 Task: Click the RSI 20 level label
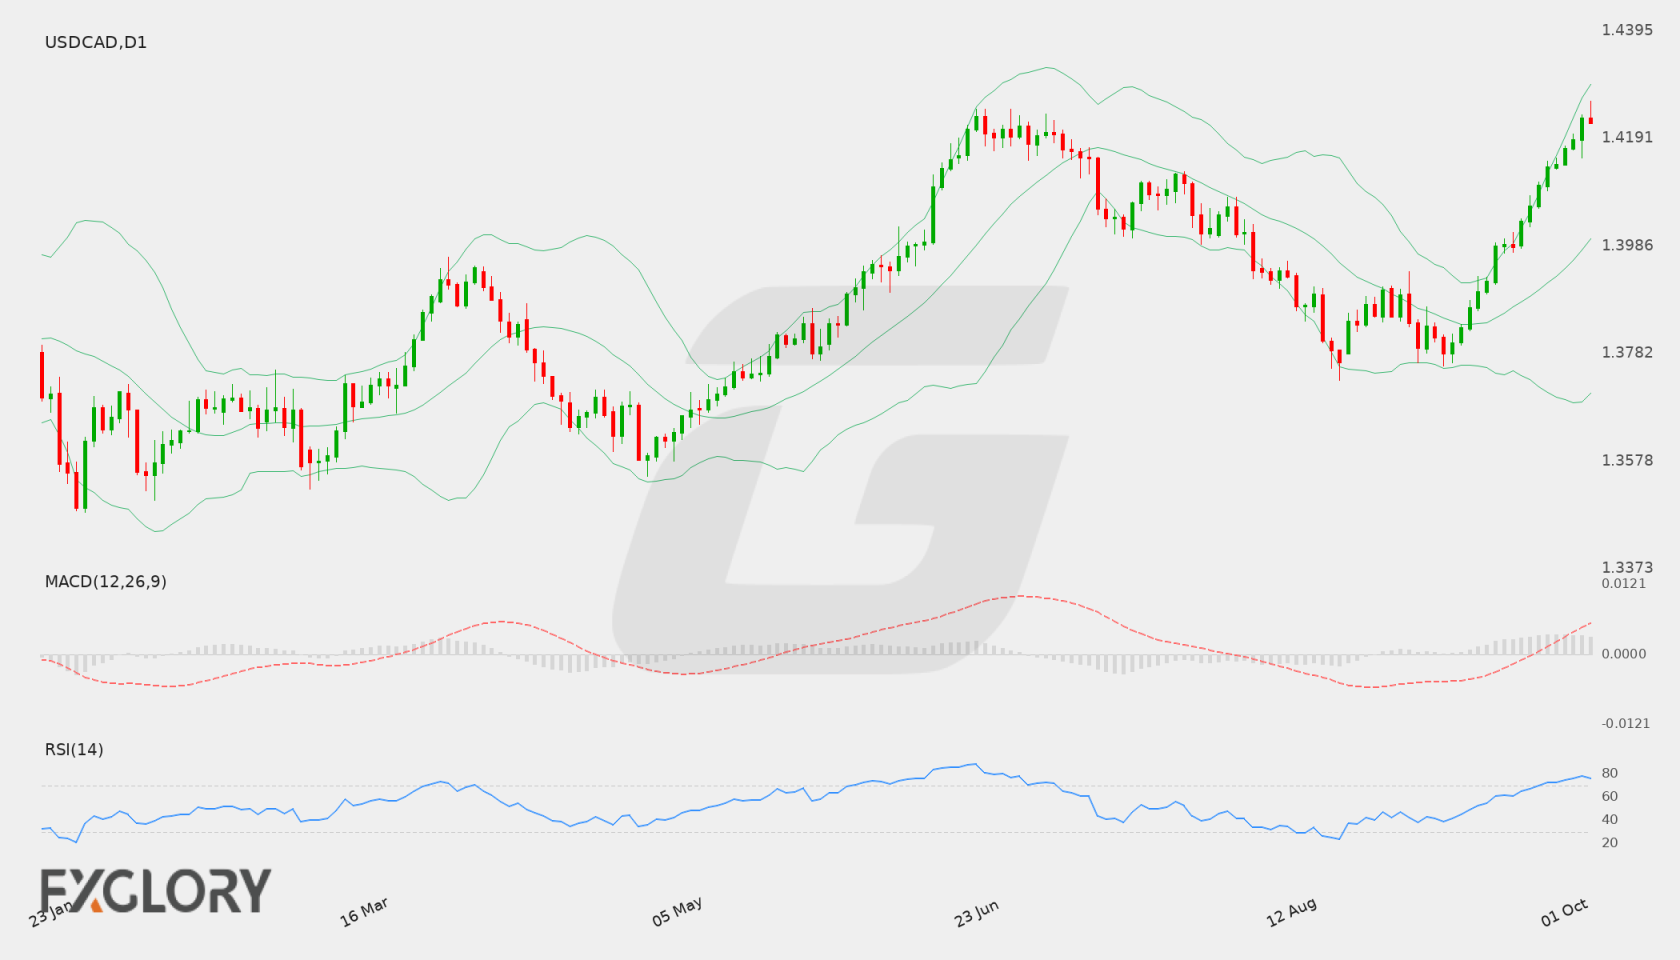click(1610, 842)
